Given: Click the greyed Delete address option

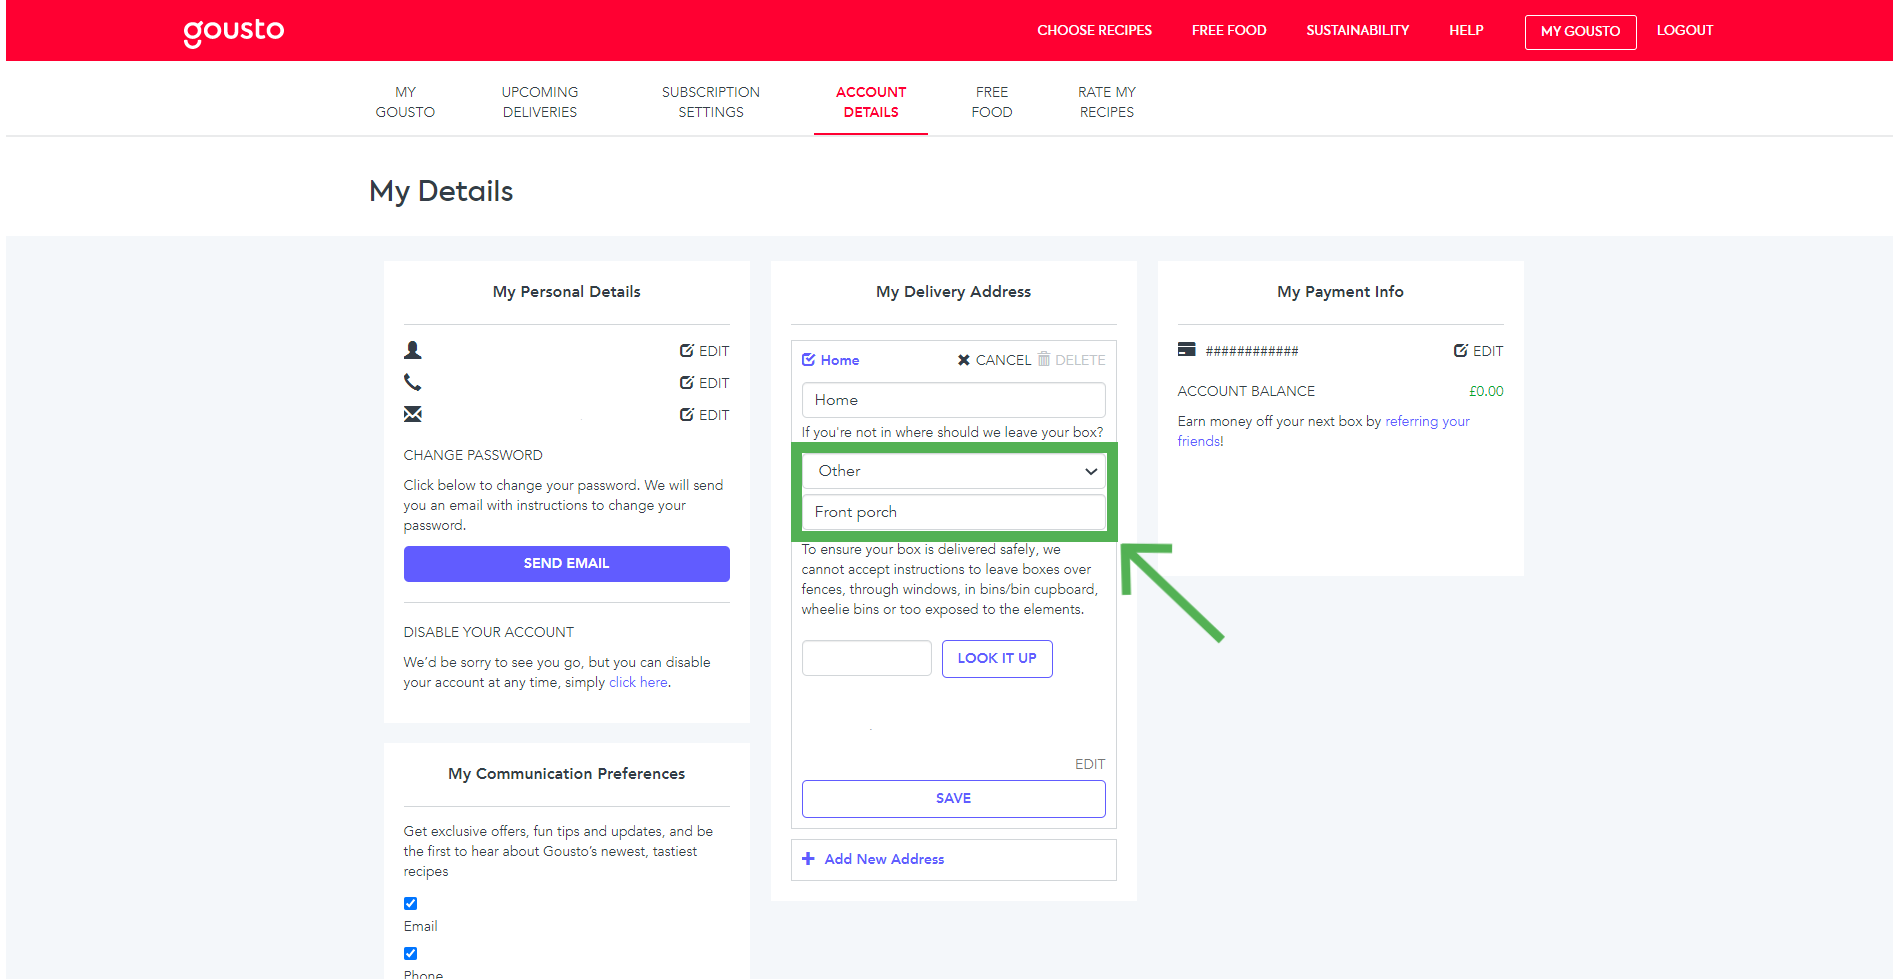Looking at the screenshot, I should tap(1071, 360).
